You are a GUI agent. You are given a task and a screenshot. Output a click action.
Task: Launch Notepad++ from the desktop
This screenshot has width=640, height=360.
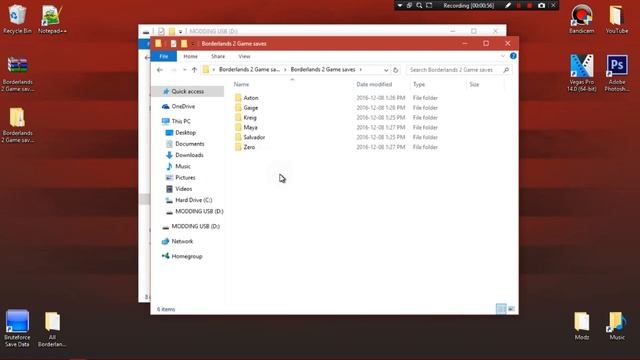[x=52, y=19]
